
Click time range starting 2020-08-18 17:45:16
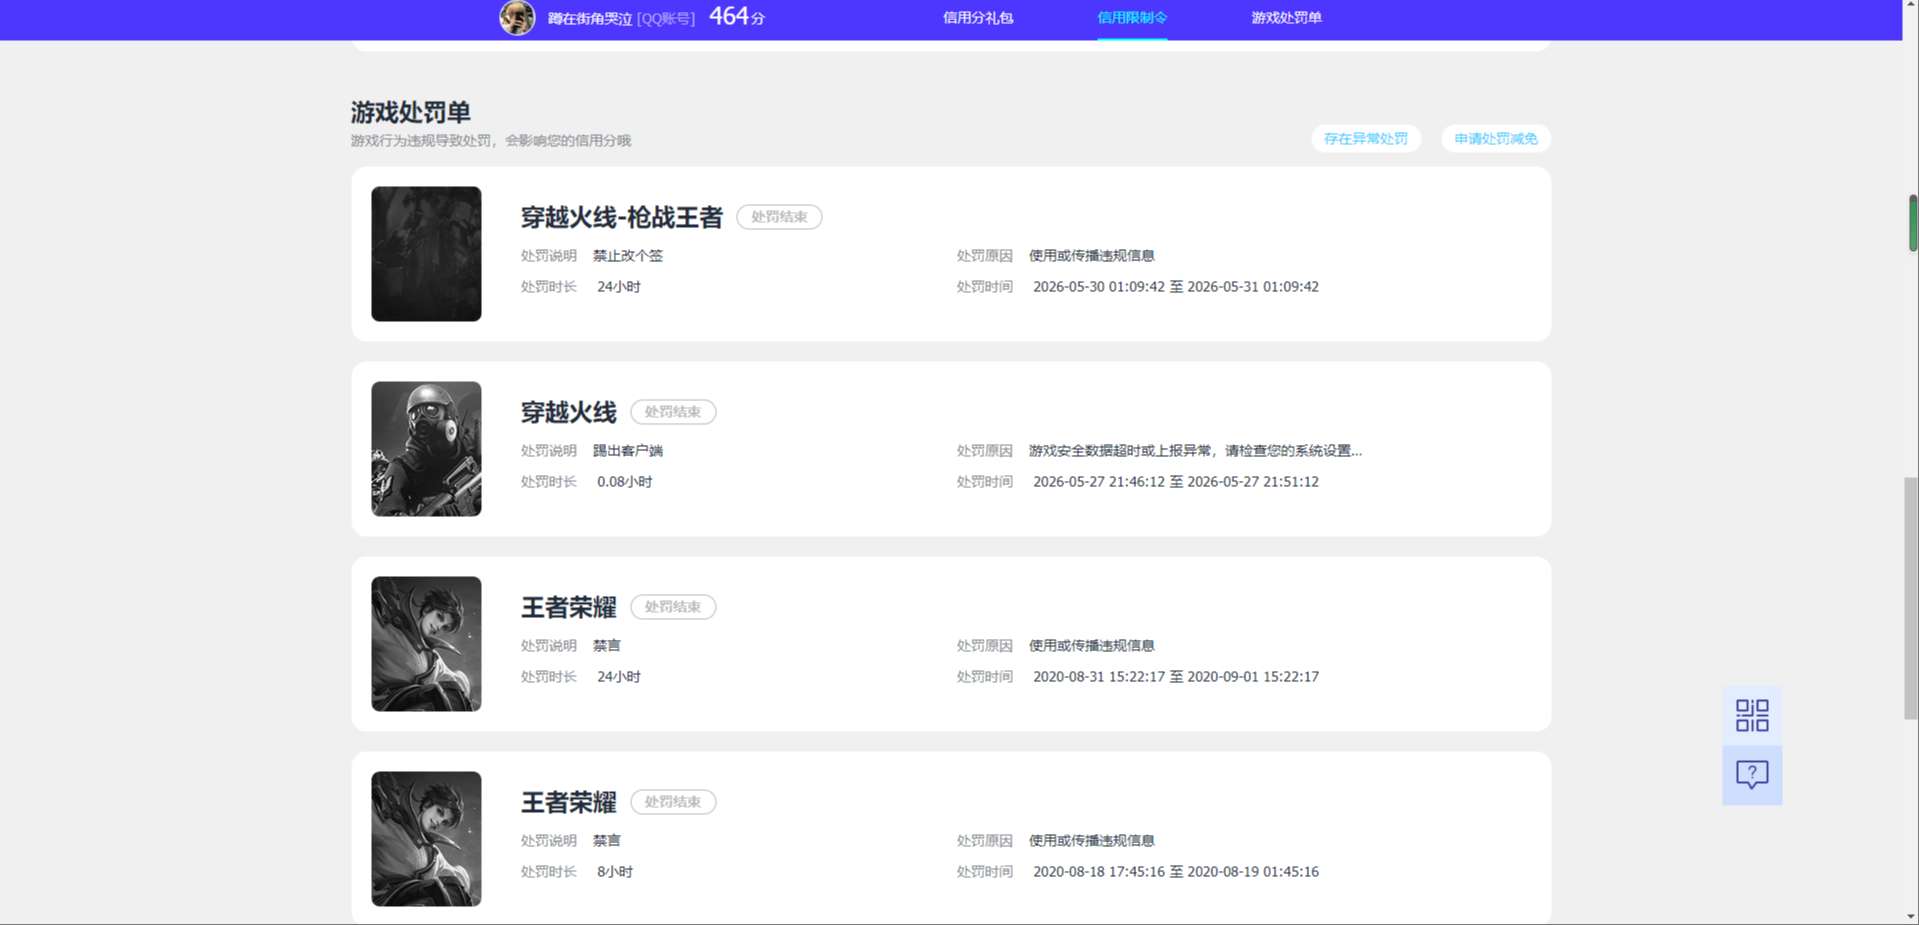pyautogui.click(x=1176, y=872)
